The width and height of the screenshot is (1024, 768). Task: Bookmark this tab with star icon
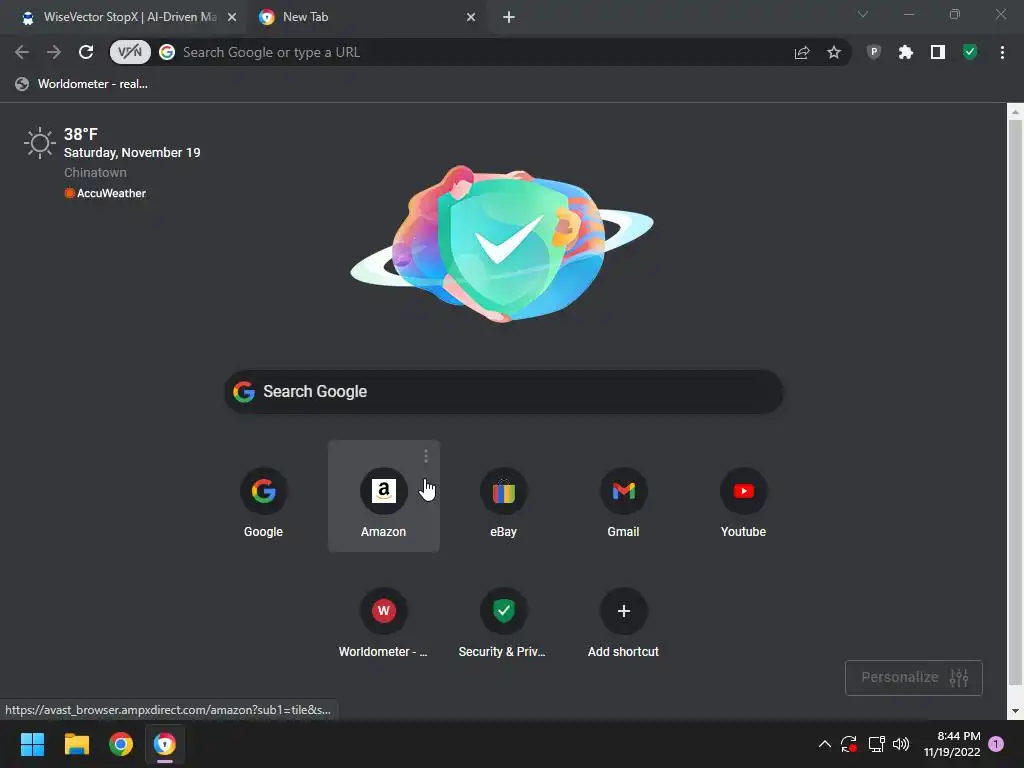[x=834, y=52]
